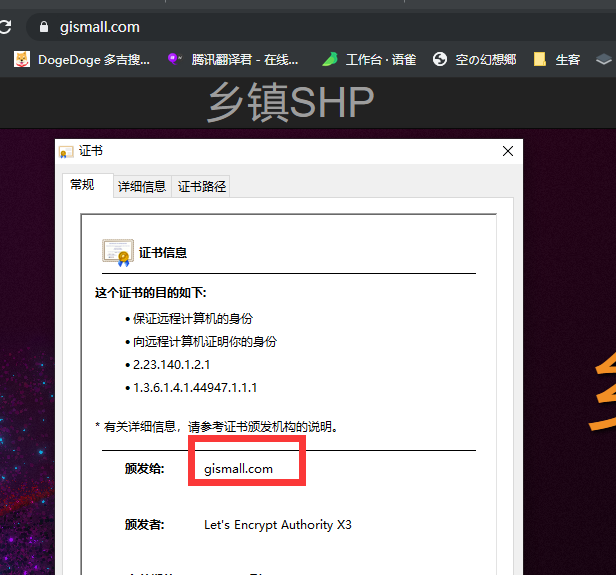Image resolution: width=616 pixels, height=575 pixels.
Task: Click the 乡镇SHP page heading
Action: (291, 102)
